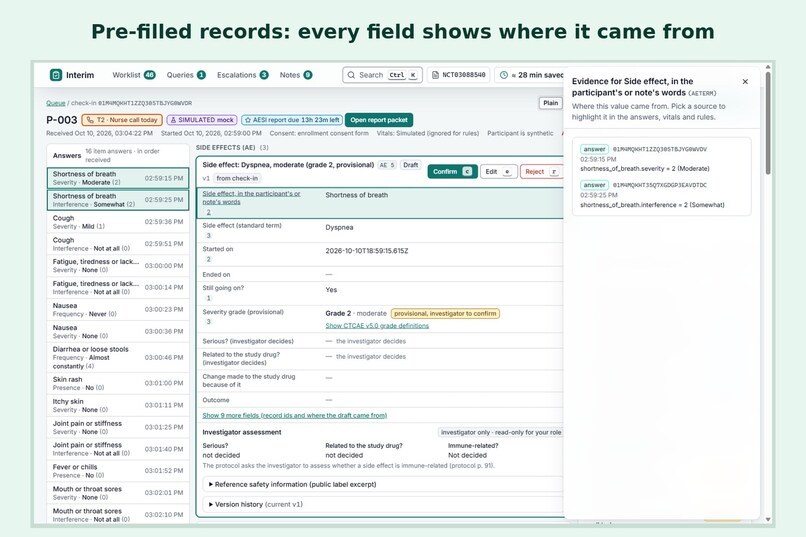This screenshot has width=806, height=537.
Task: Click the search magnifier icon
Action: click(351, 75)
